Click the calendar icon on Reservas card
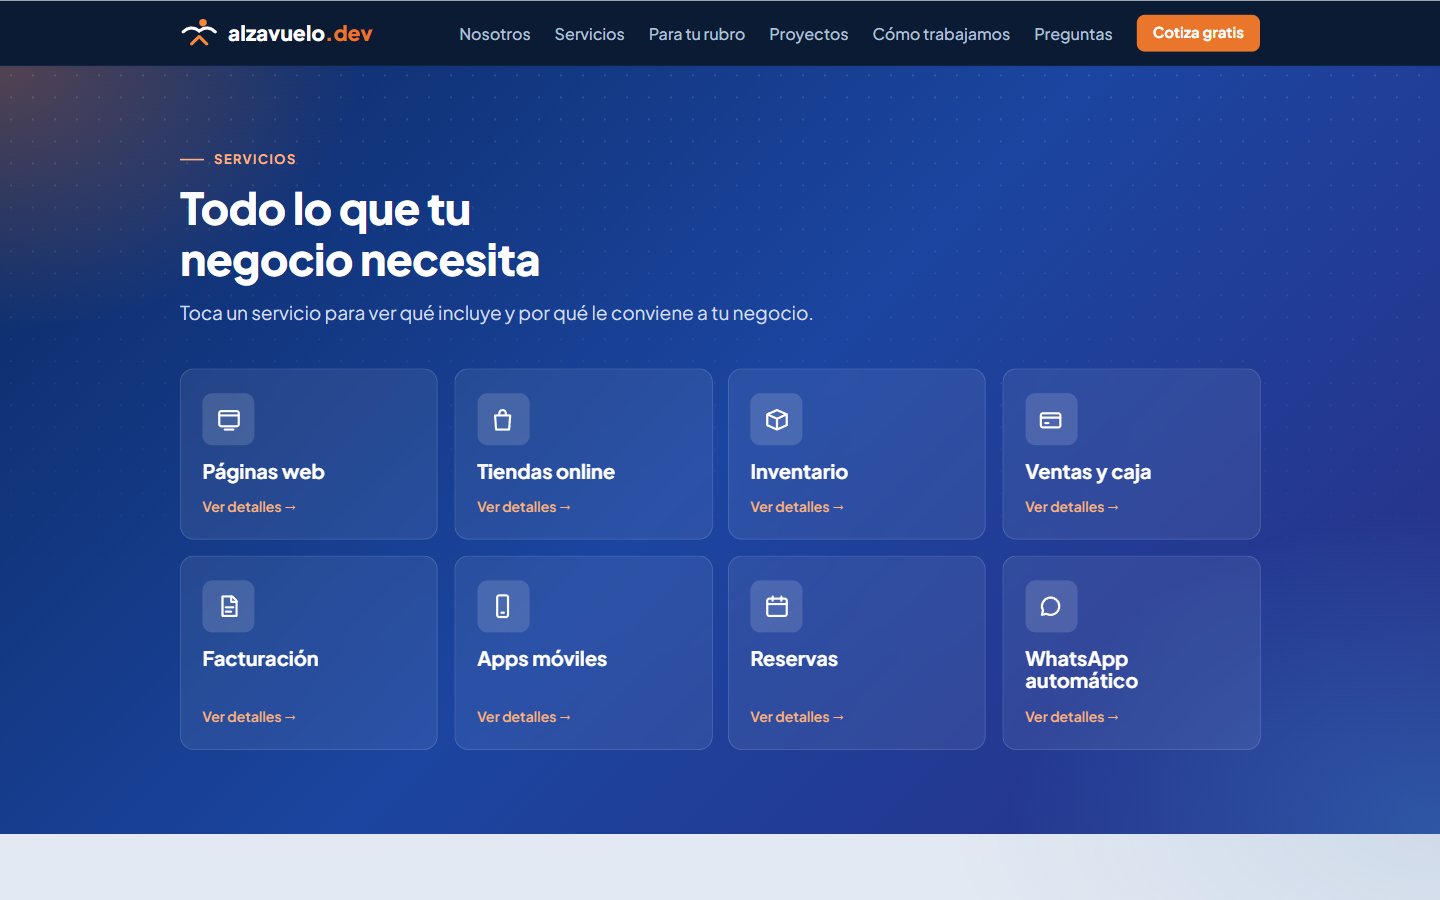 [x=777, y=606]
